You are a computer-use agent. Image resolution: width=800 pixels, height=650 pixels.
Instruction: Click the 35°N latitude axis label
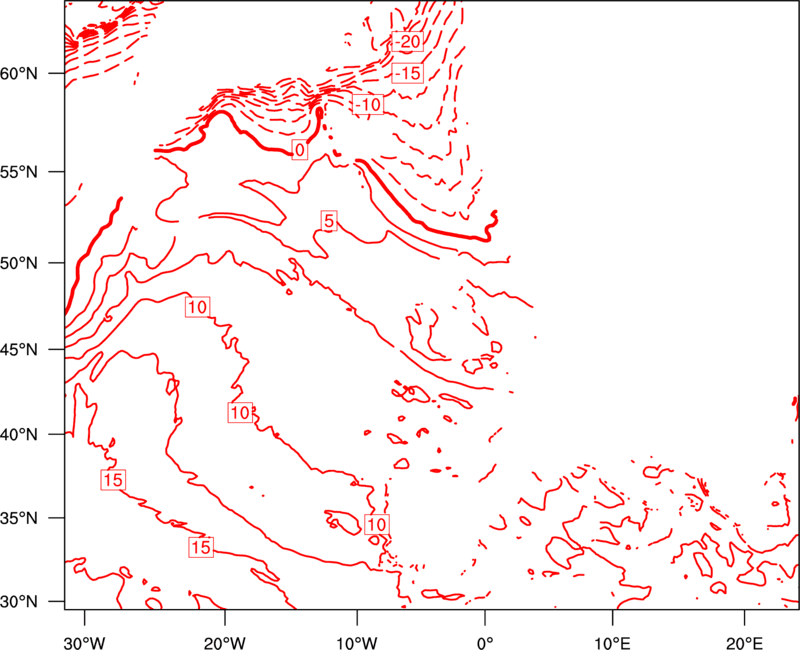19,518
